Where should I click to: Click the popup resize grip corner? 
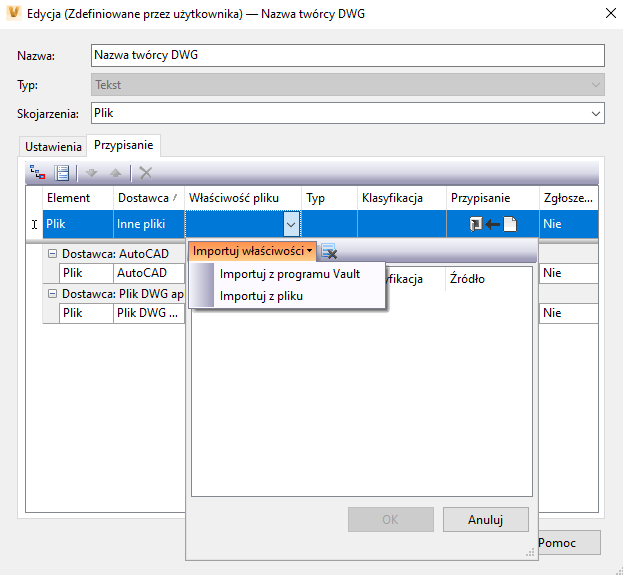(530, 553)
